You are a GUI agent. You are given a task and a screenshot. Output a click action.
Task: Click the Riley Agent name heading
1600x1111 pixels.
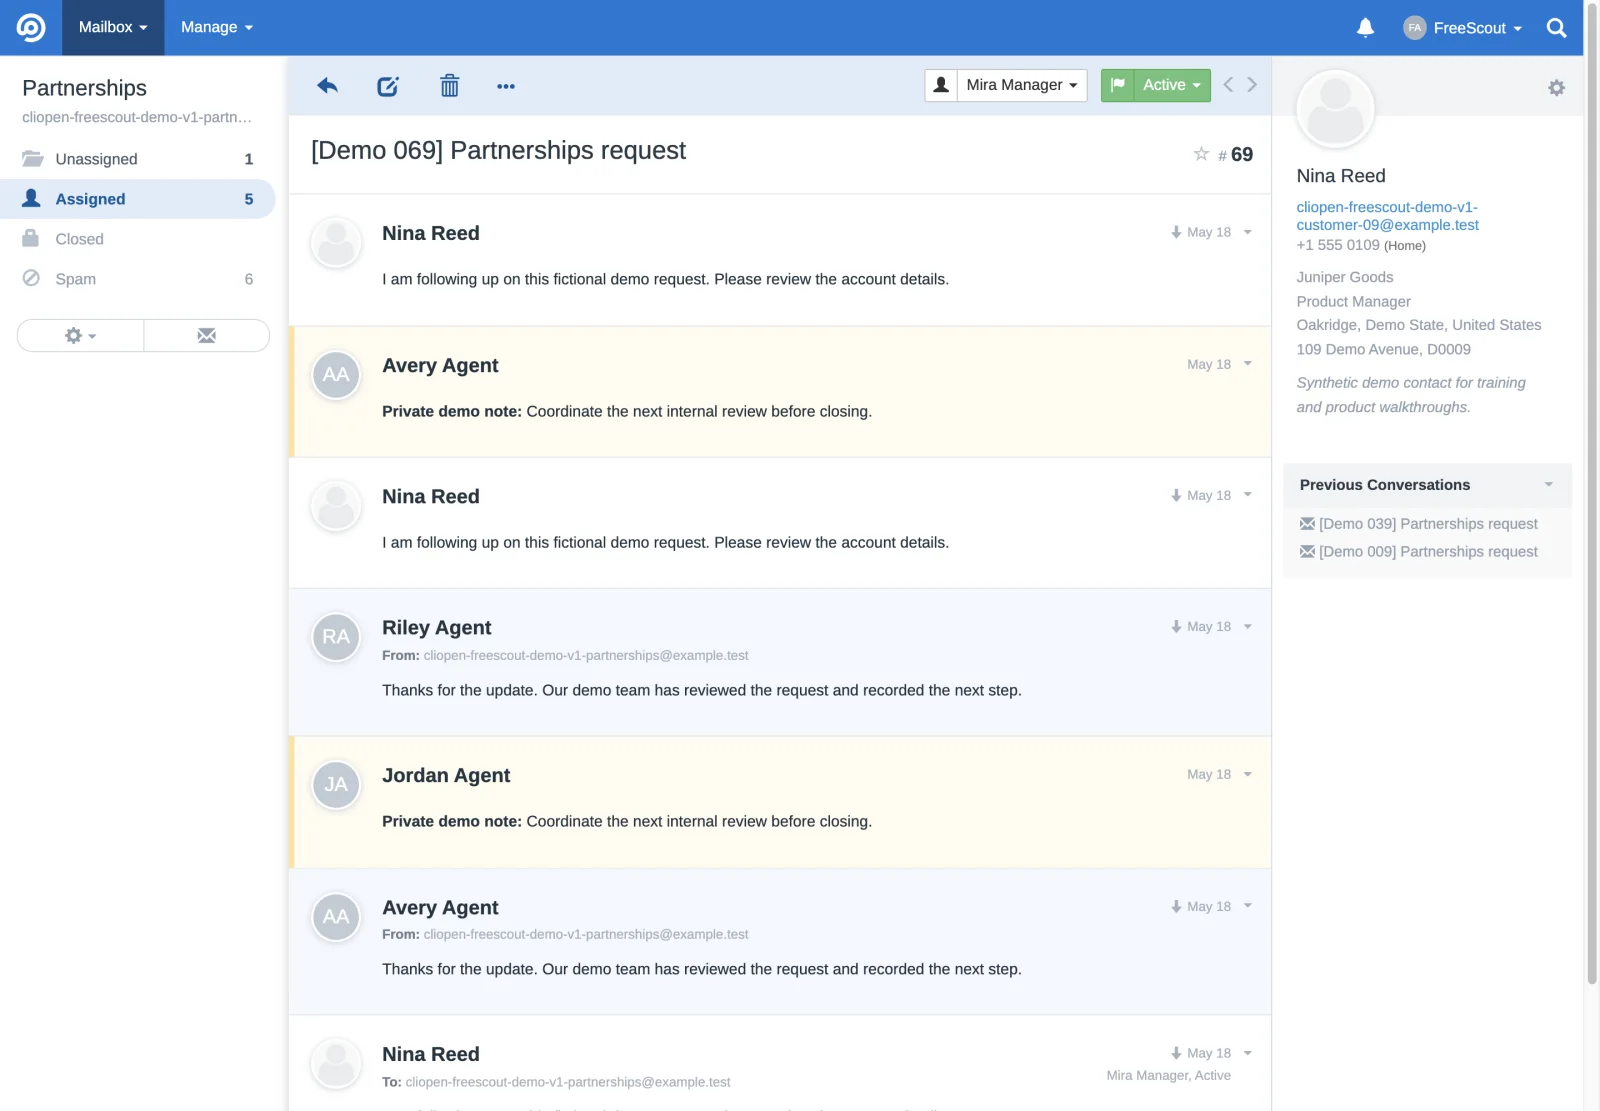coord(436,628)
